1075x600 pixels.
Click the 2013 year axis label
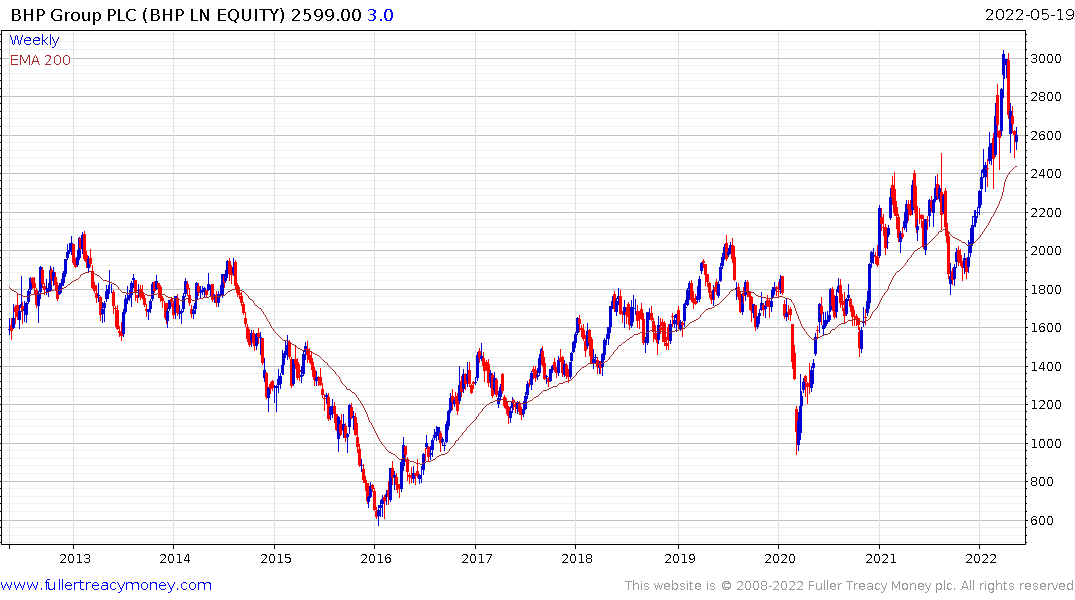click(x=75, y=558)
